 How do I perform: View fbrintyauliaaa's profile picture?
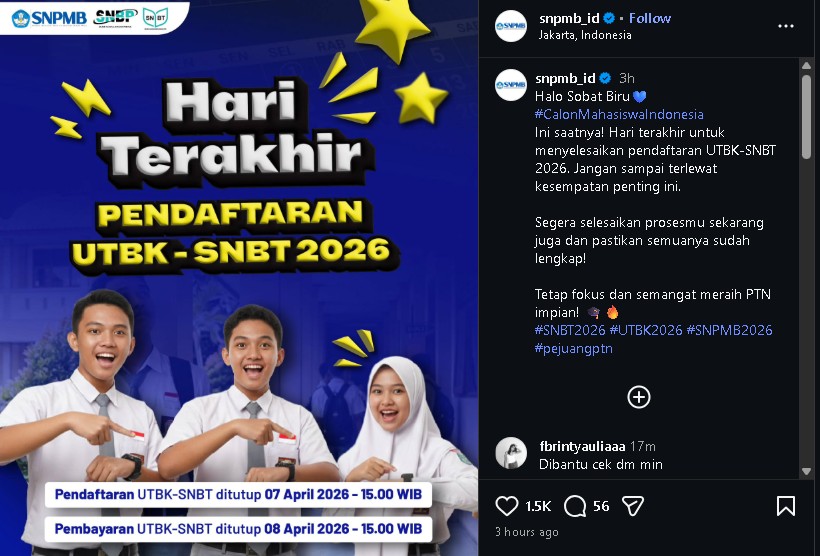pyautogui.click(x=511, y=453)
